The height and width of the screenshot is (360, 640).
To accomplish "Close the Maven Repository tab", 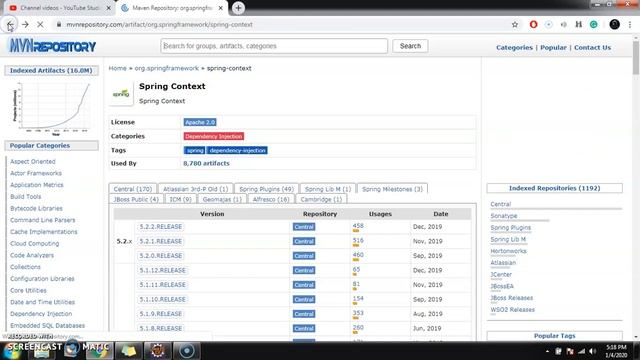I will pyautogui.click(x=220, y=8).
